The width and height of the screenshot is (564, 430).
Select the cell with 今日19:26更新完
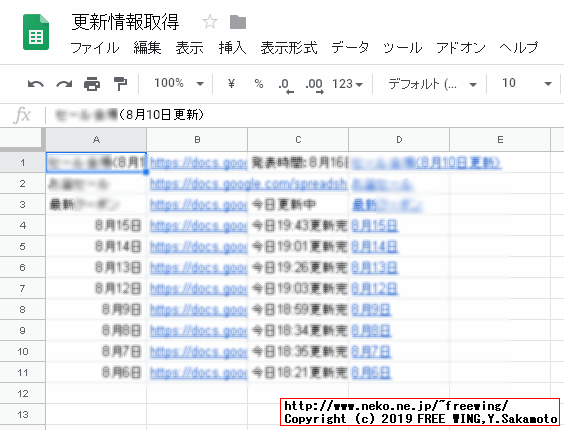tap(298, 267)
